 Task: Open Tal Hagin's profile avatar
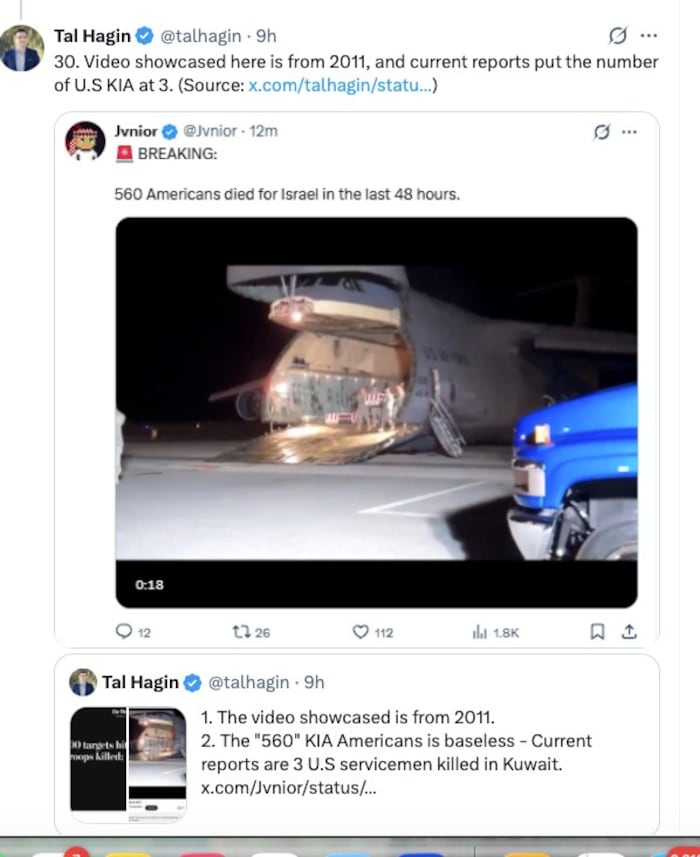[22, 42]
